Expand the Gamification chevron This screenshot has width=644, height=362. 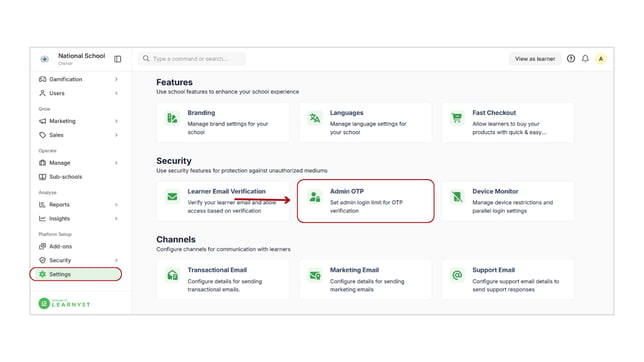tap(116, 79)
